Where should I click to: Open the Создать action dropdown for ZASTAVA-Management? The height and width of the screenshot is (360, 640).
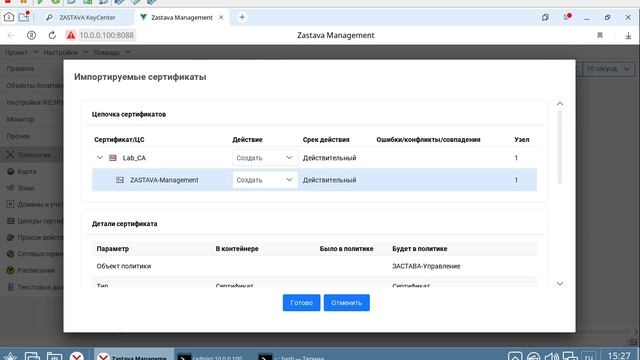(265, 180)
